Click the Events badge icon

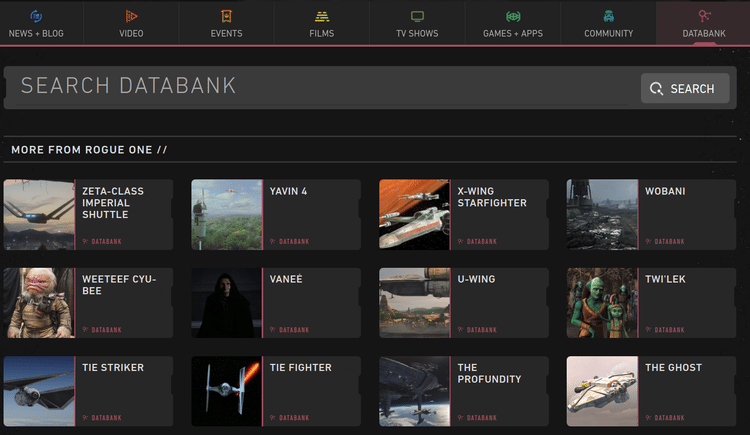tap(226, 16)
